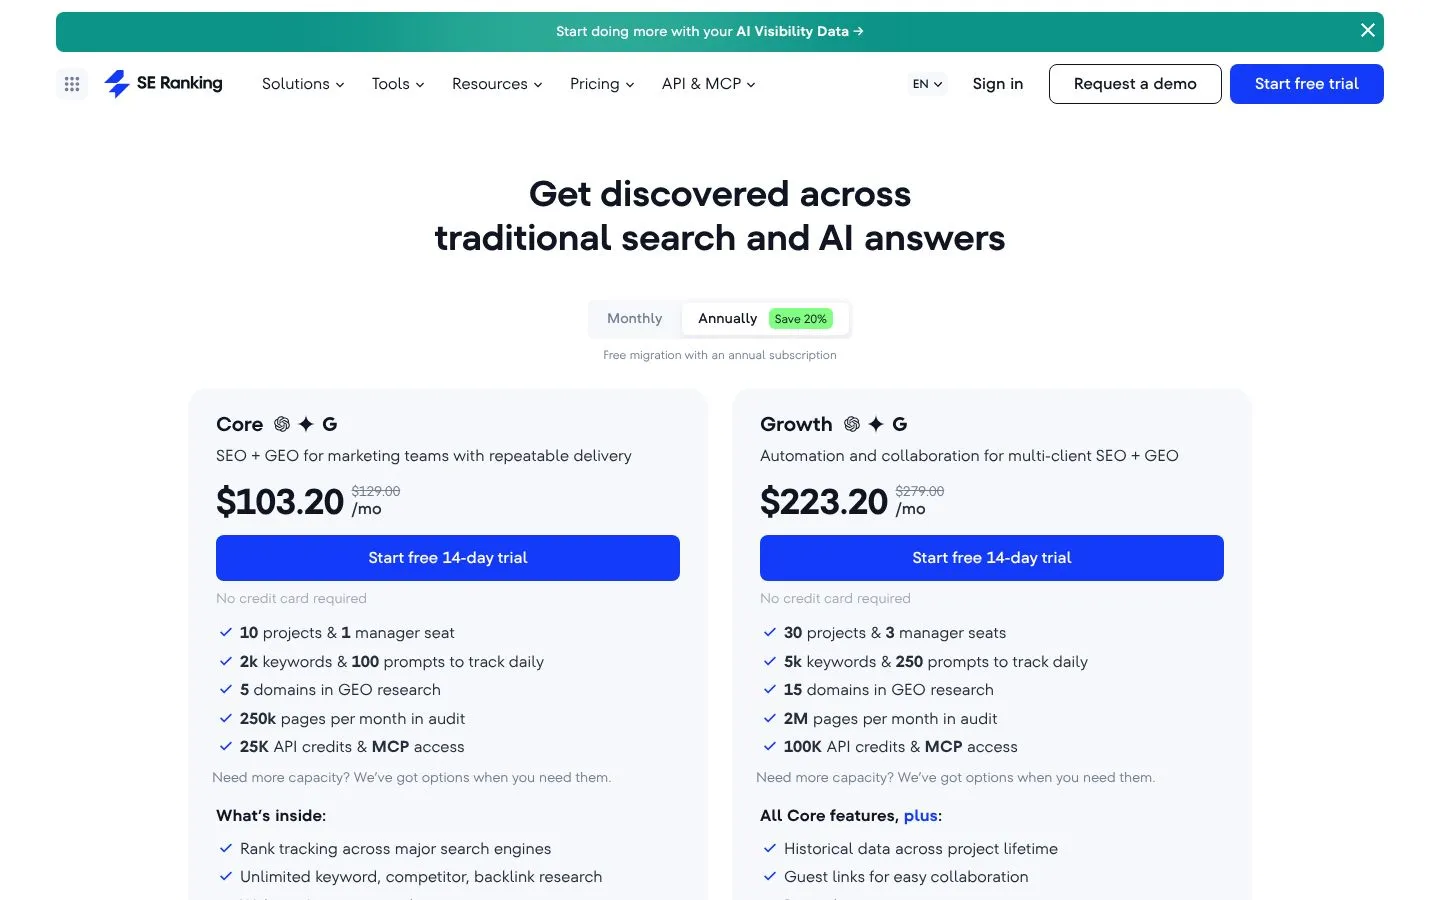
Task: Click the Google G icon beside Growth
Action: click(900, 424)
